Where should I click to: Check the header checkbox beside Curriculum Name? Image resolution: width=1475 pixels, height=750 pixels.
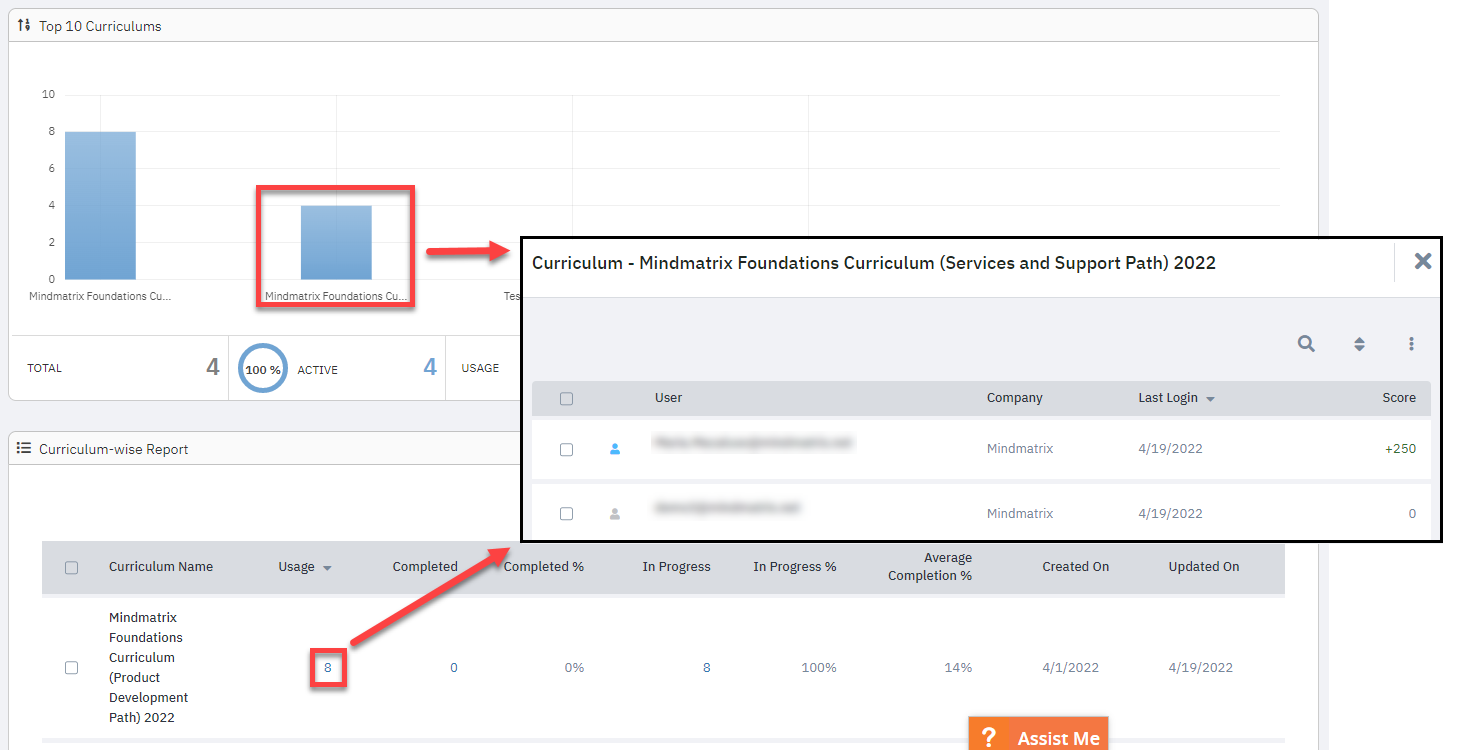tap(71, 568)
